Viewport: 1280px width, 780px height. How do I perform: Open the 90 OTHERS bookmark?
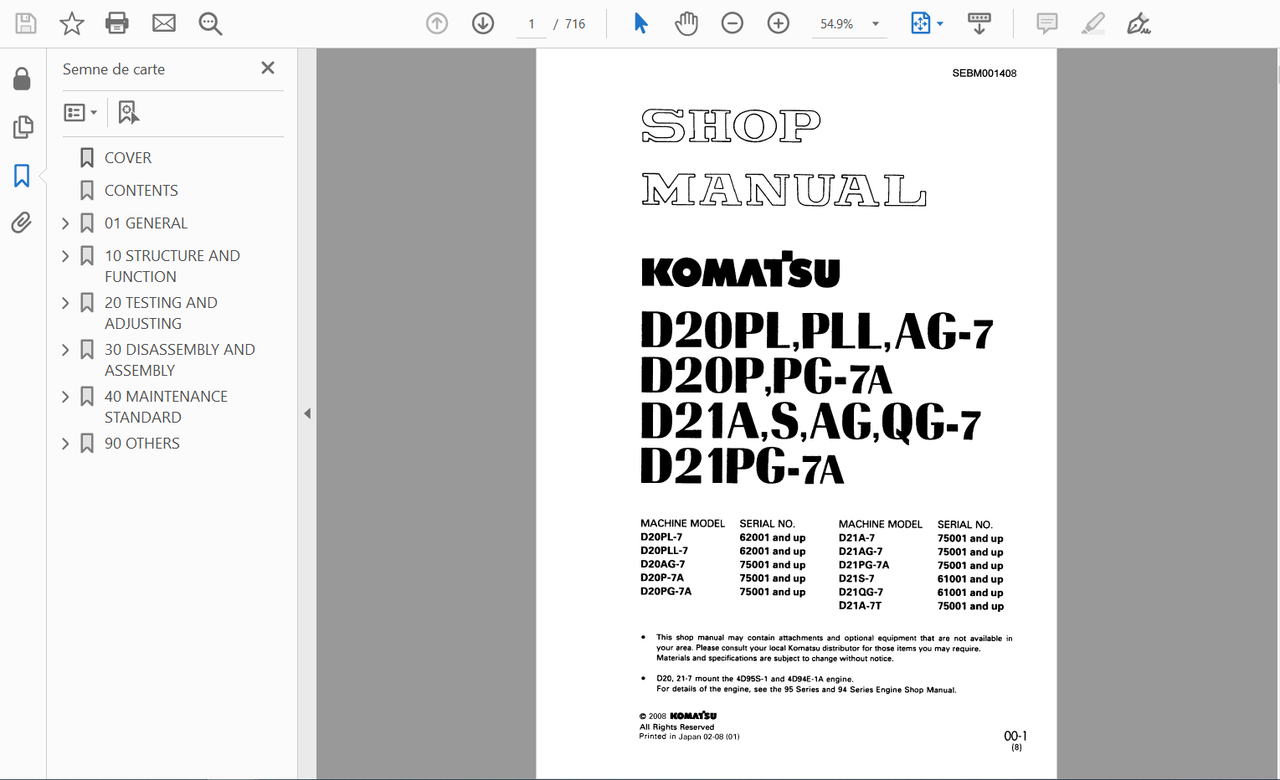[x=142, y=443]
